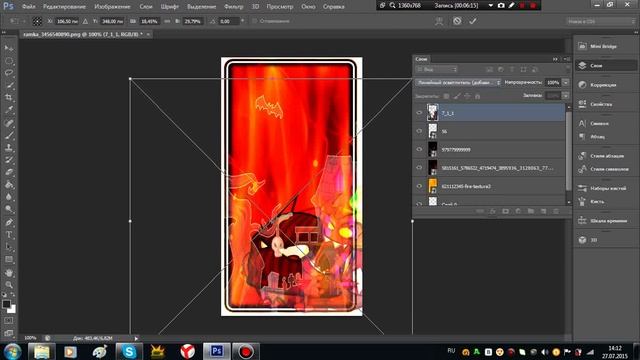The width and height of the screenshot is (640, 360).
Task: Select the Pen tool
Action: tap(9, 222)
